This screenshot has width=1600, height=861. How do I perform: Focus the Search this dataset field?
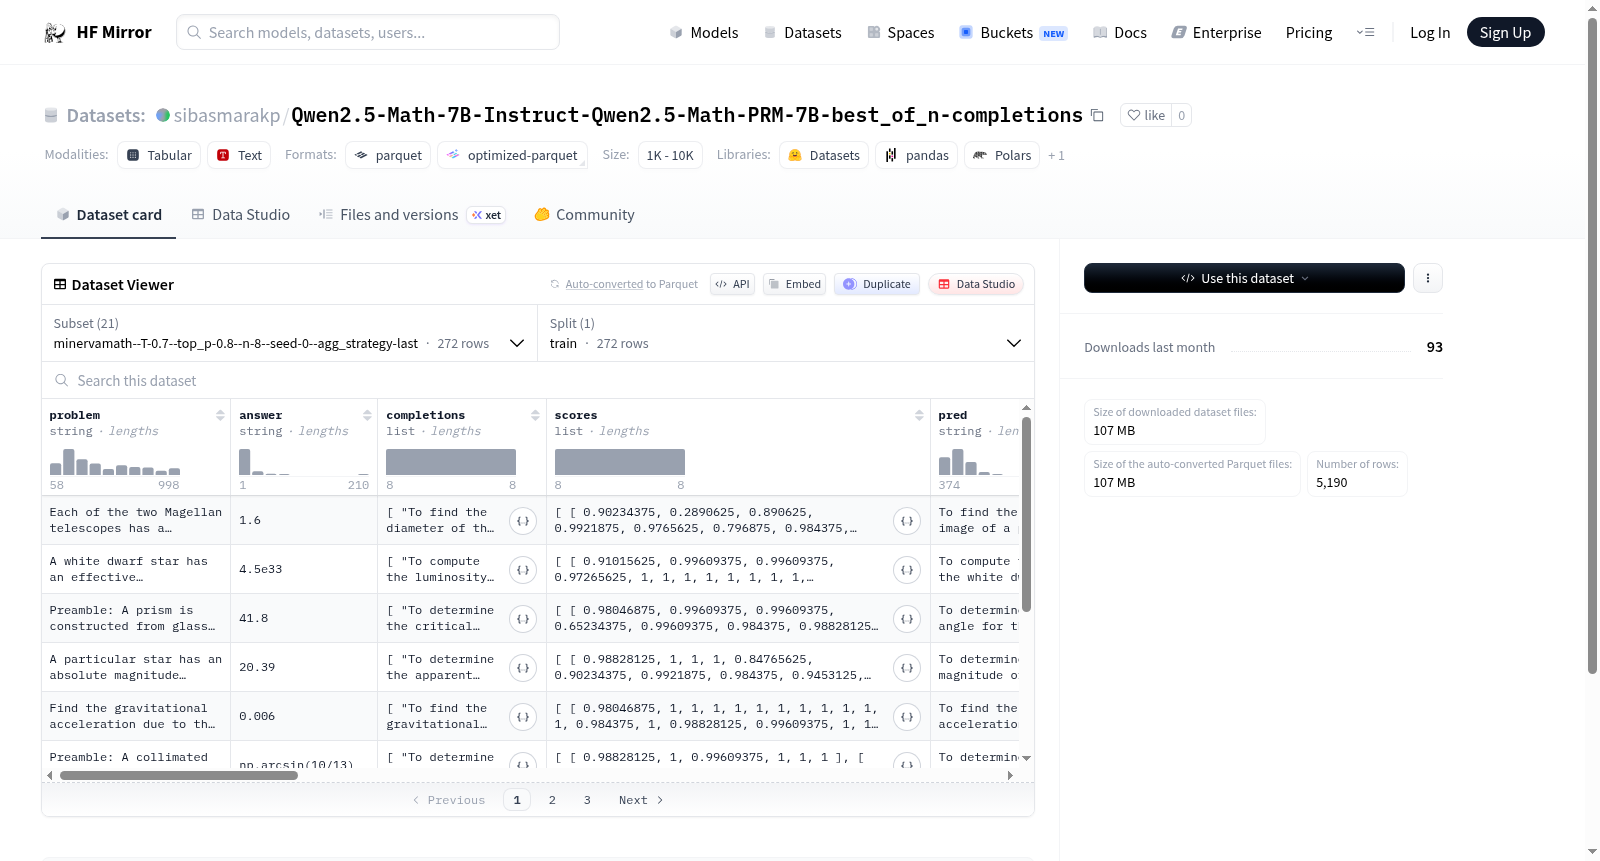538,381
